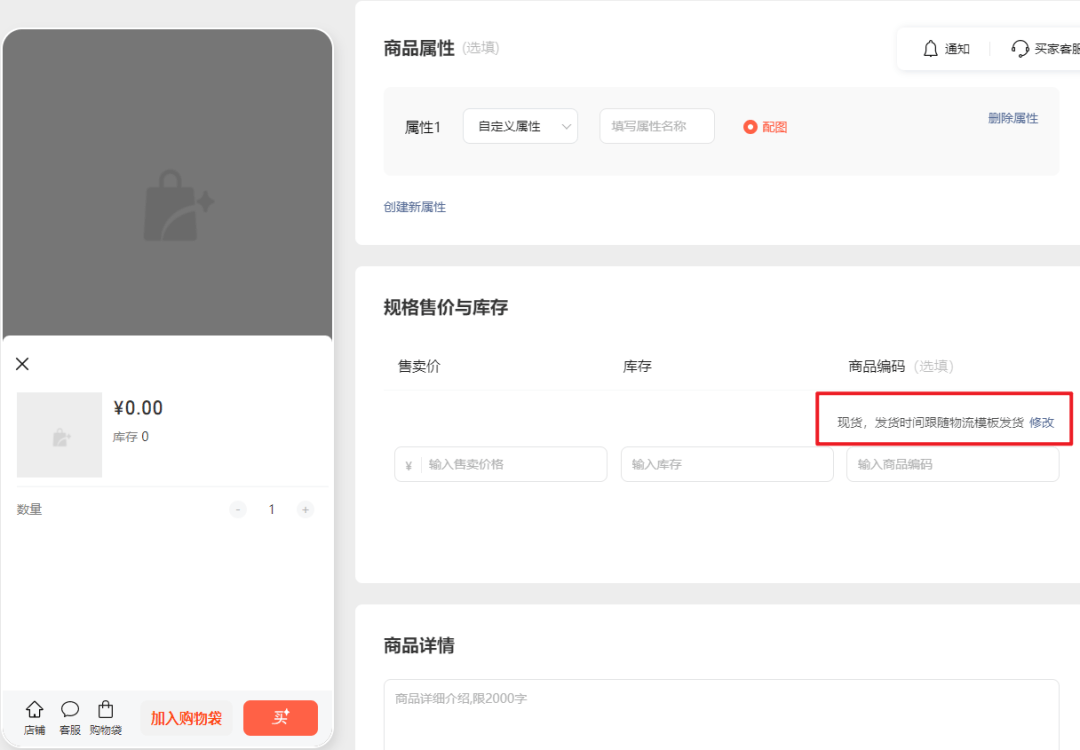The height and width of the screenshot is (750, 1080).
Task: Click the 商品详细介绍 description textarea
Action: 720,715
